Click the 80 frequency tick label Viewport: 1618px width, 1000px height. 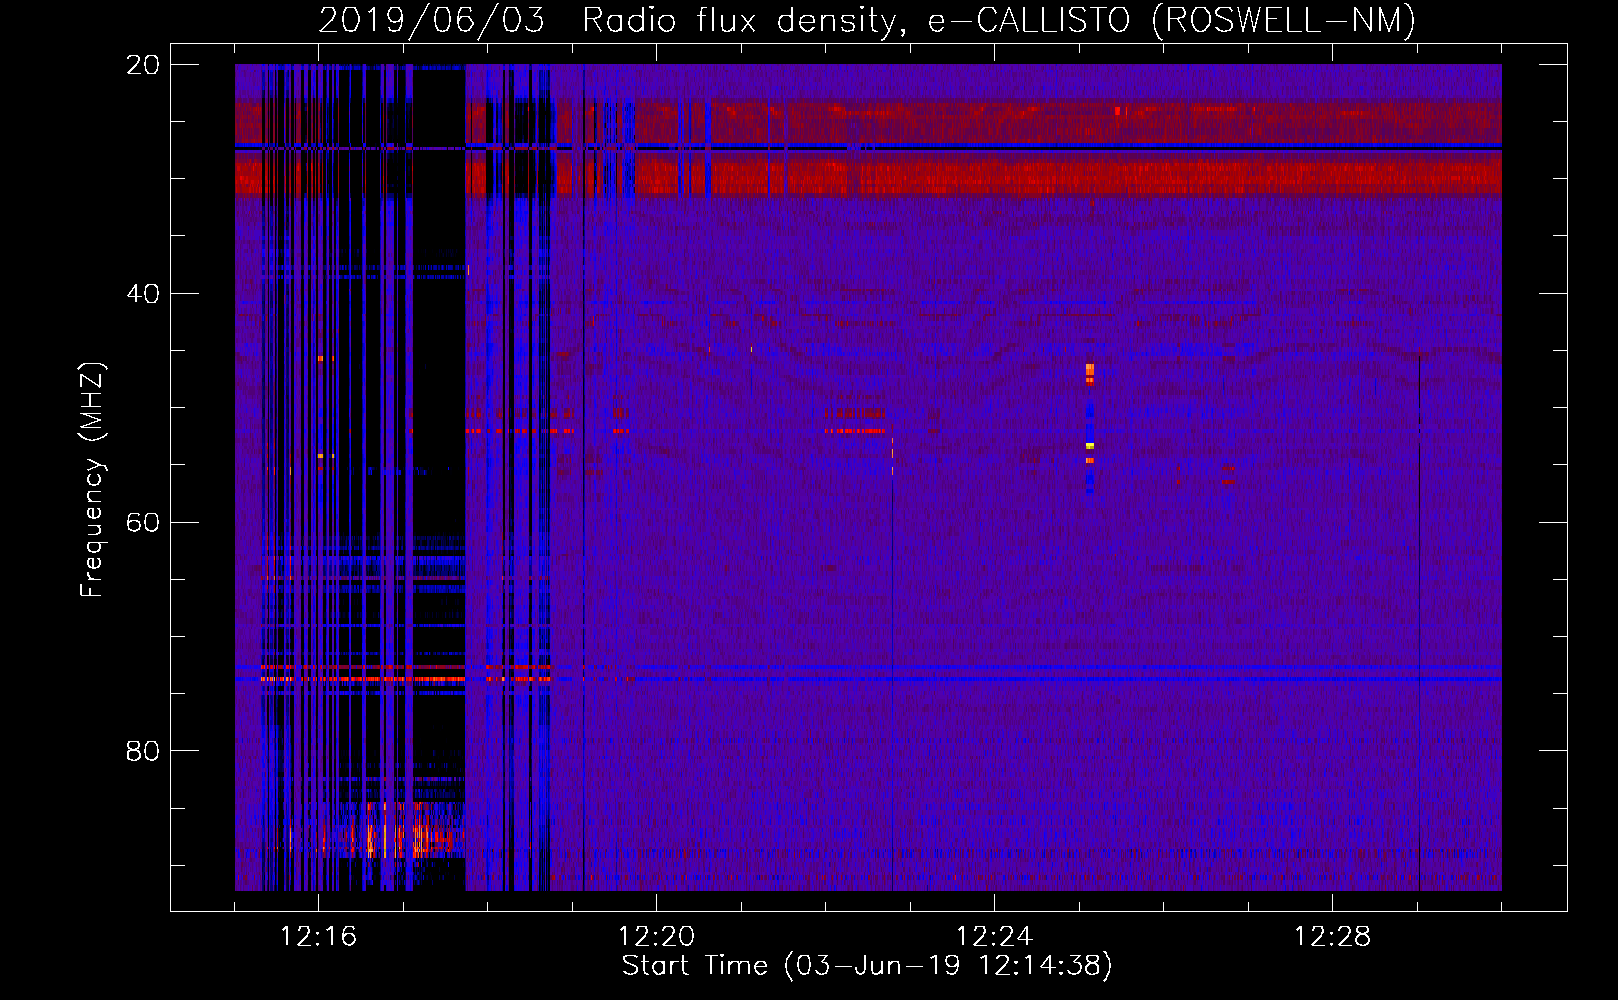[x=142, y=751]
